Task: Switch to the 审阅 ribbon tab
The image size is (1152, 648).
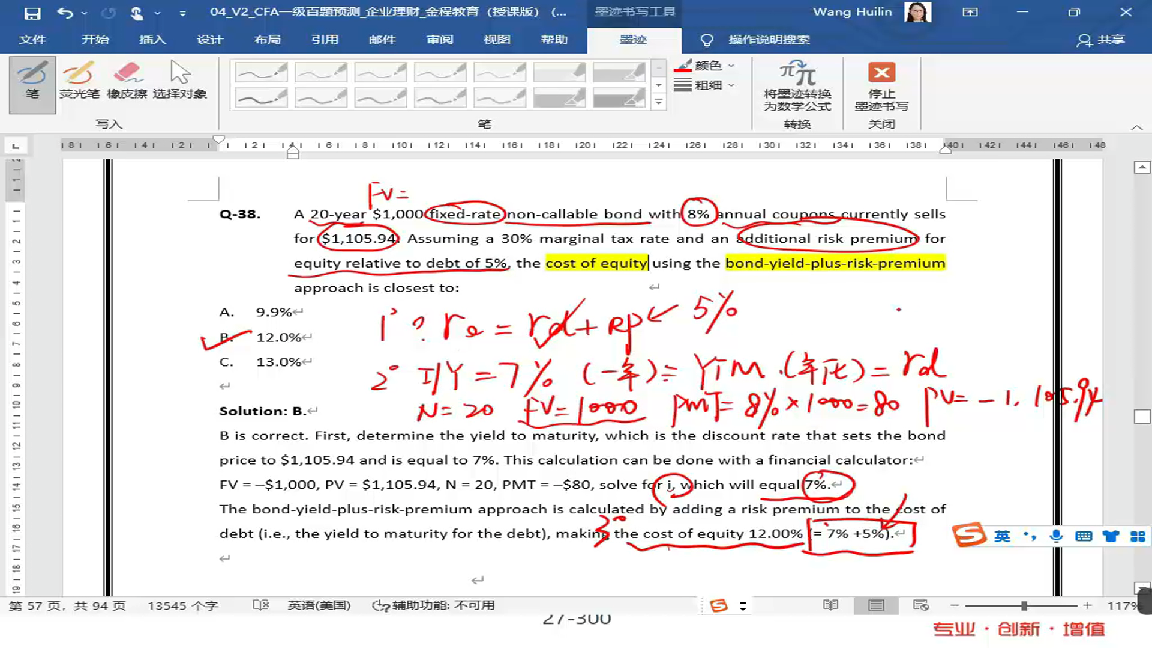Action: [440, 40]
